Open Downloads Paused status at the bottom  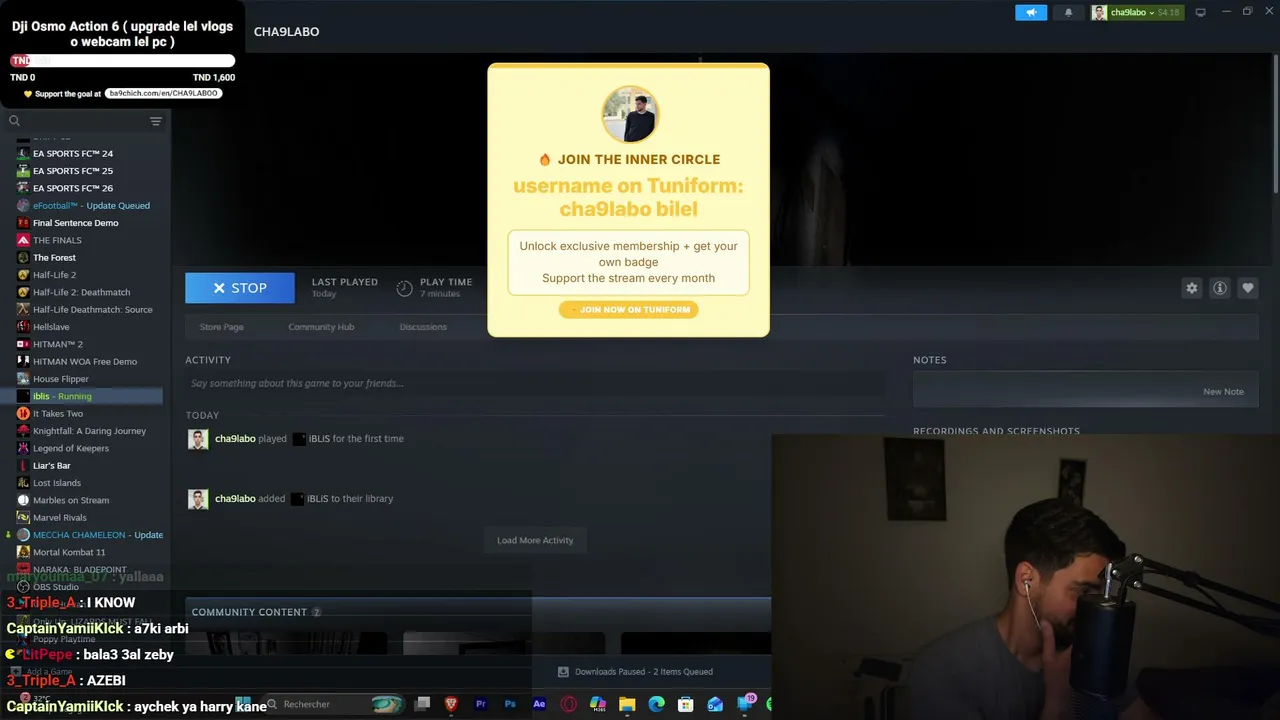[635, 672]
